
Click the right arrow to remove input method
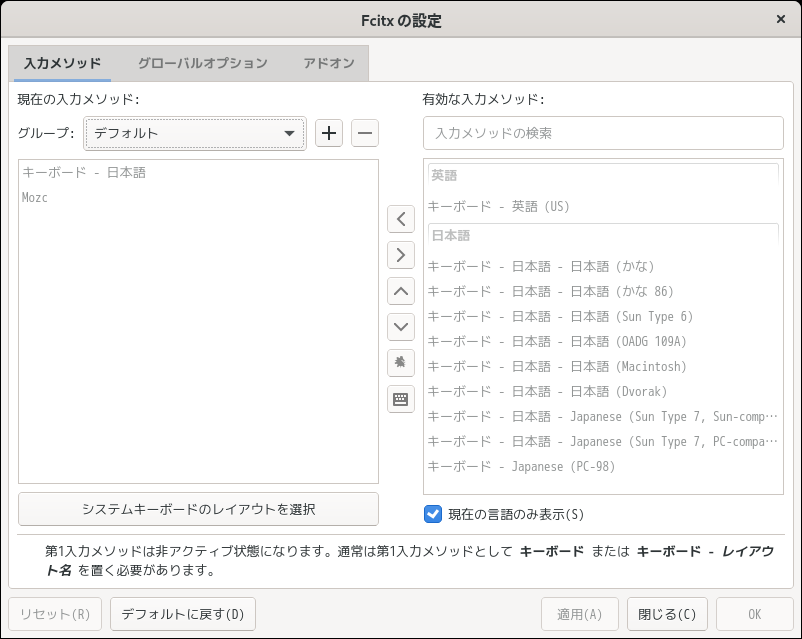point(401,255)
